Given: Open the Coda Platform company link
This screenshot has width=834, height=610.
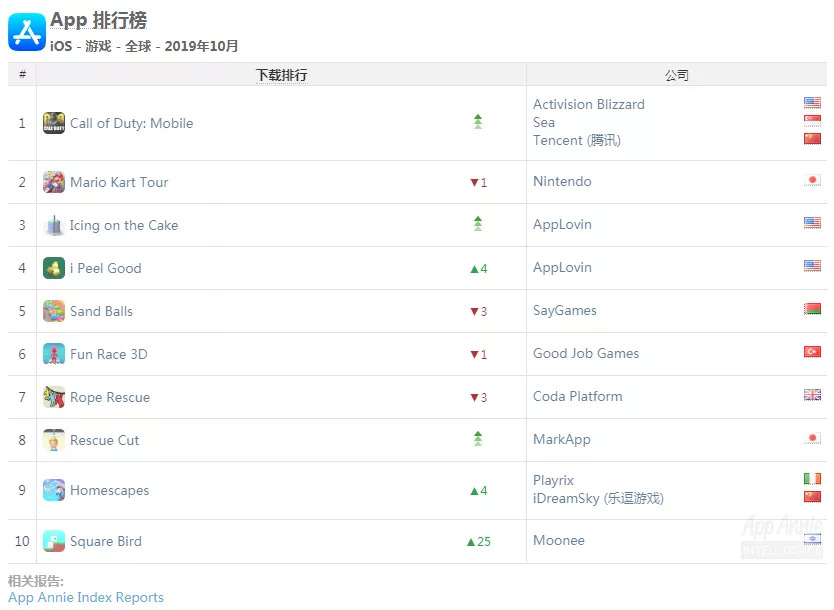Looking at the screenshot, I should click(x=577, y=396).
